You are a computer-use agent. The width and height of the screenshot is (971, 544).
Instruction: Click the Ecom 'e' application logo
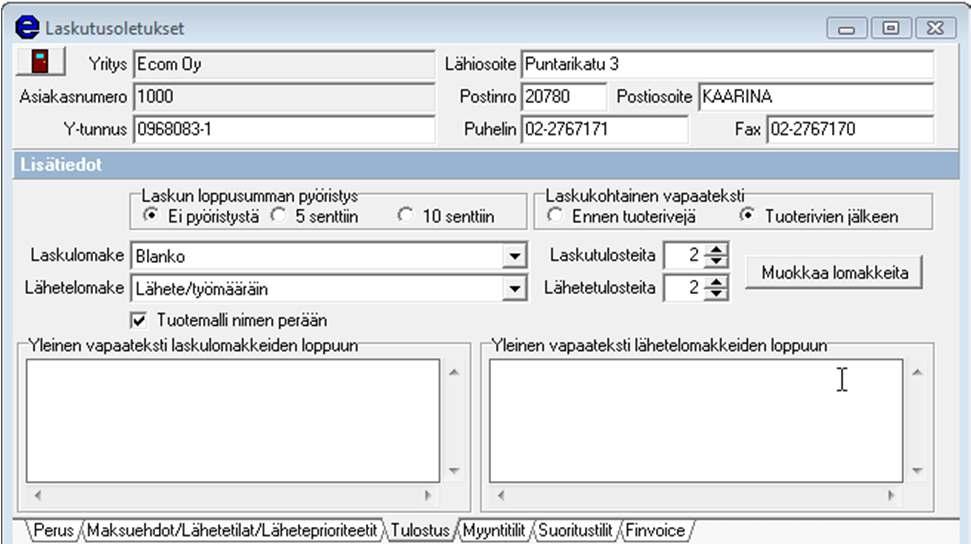(27, 27)
